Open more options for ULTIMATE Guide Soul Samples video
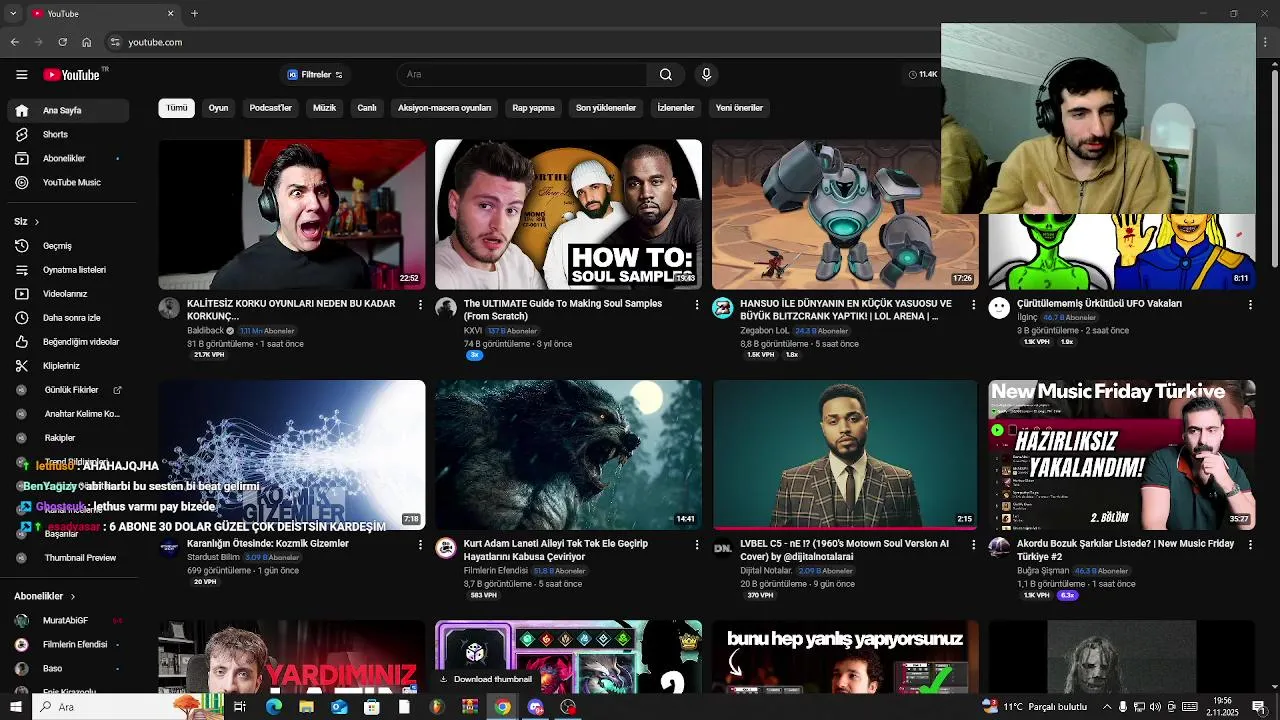Screen dimensions: 1280x720 tap(697, 304)
